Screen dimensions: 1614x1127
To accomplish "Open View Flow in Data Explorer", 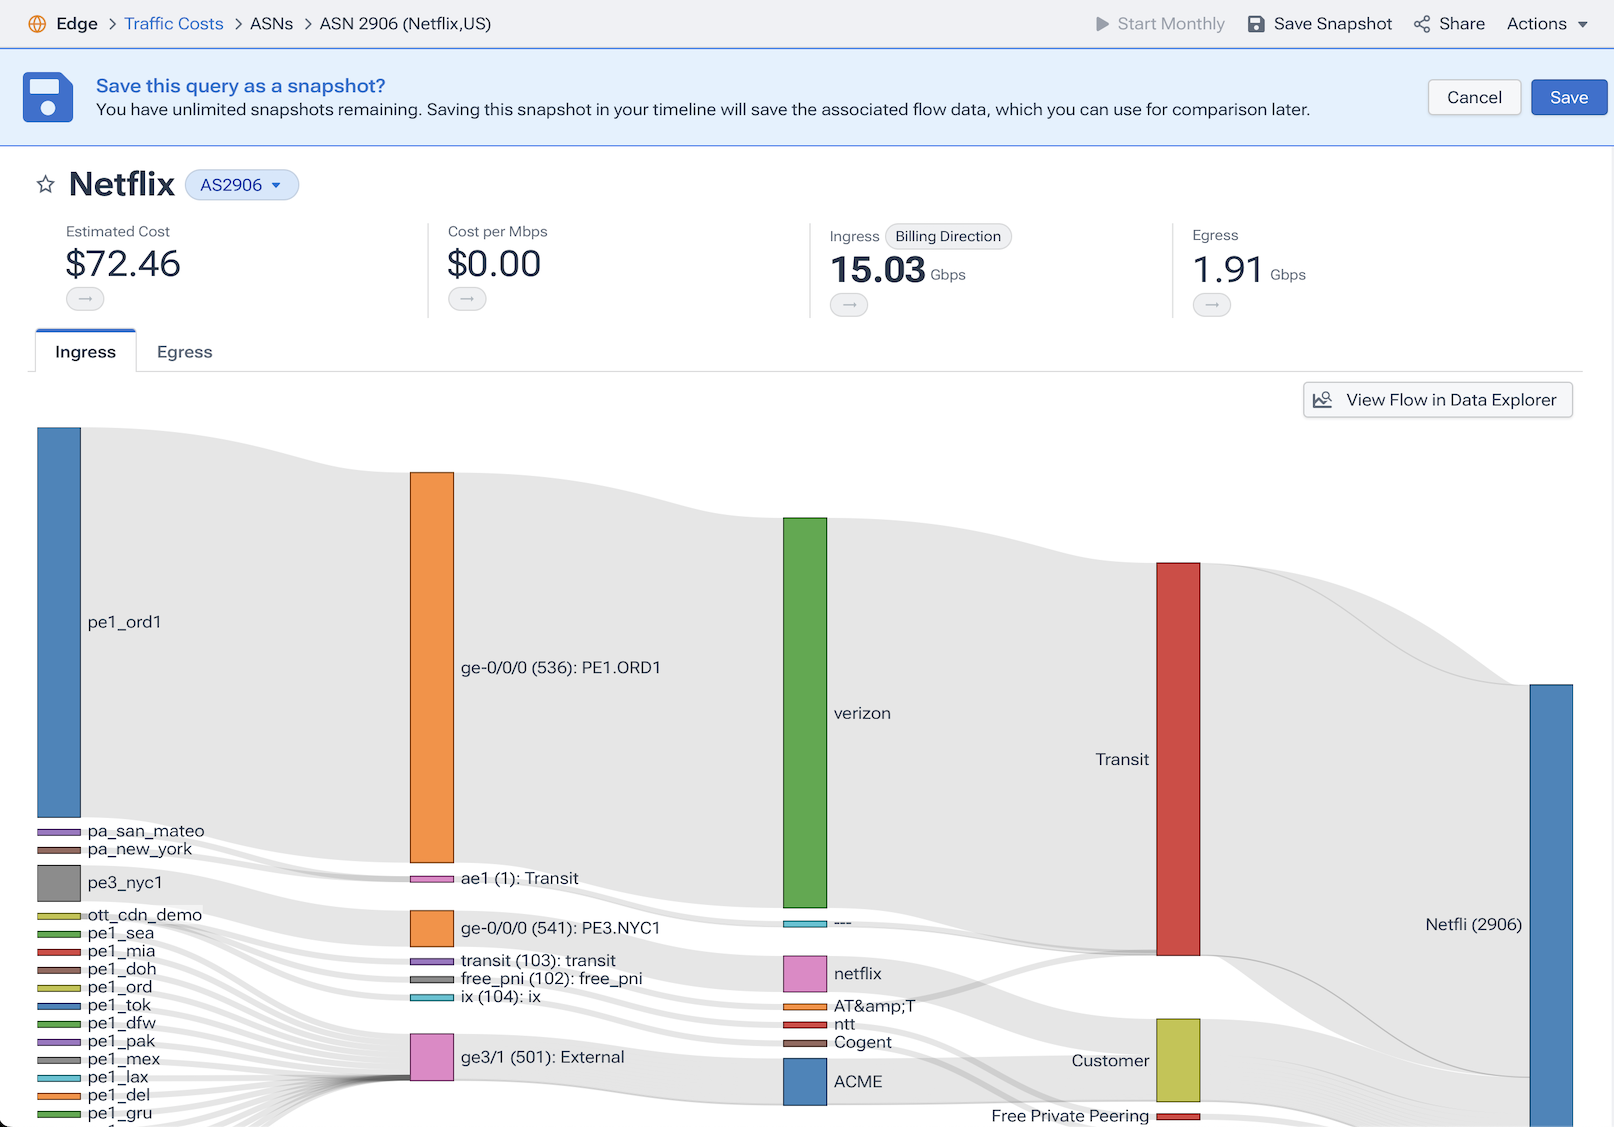I will click(x=1437, y=400).
